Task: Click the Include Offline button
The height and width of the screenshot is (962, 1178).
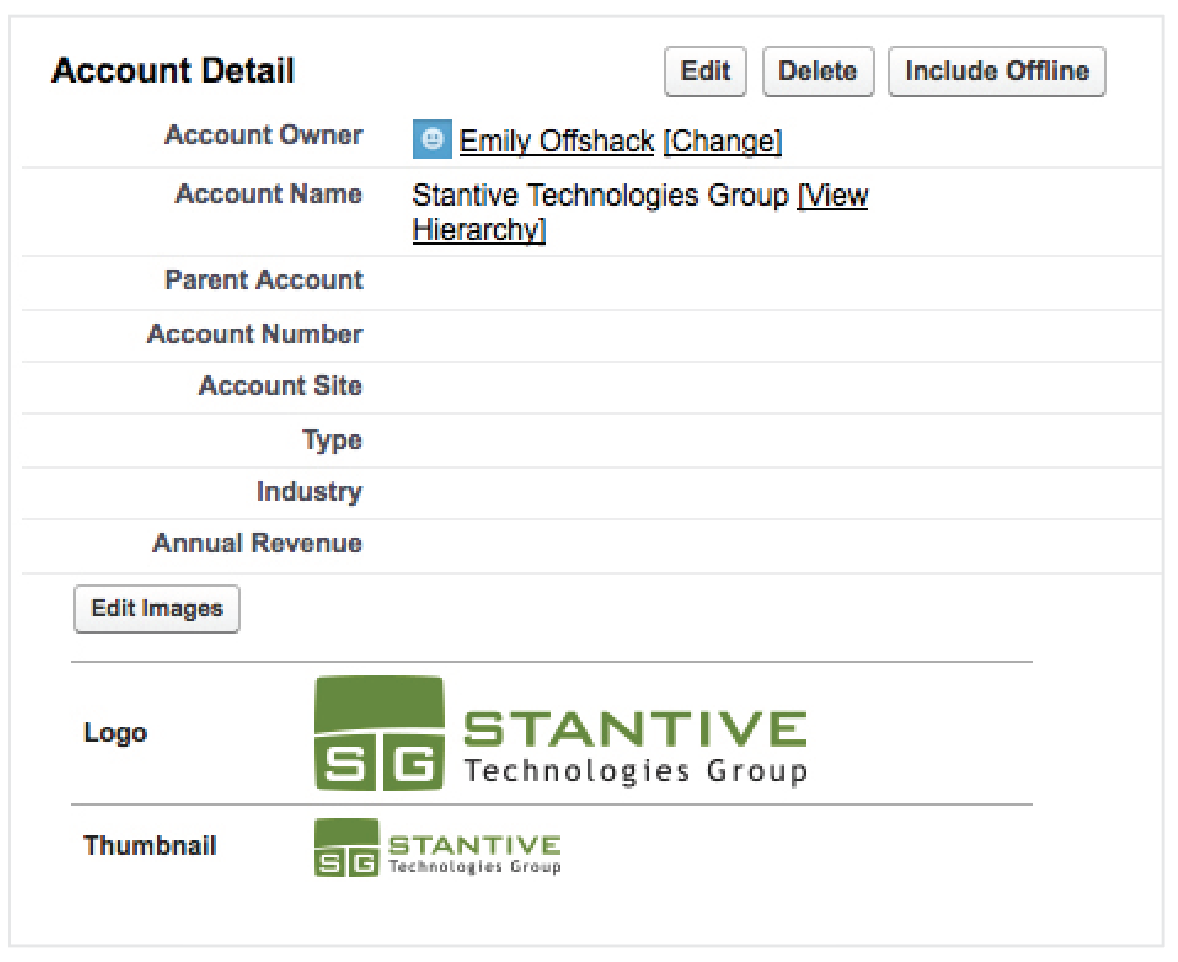Action: click(996, 71)
